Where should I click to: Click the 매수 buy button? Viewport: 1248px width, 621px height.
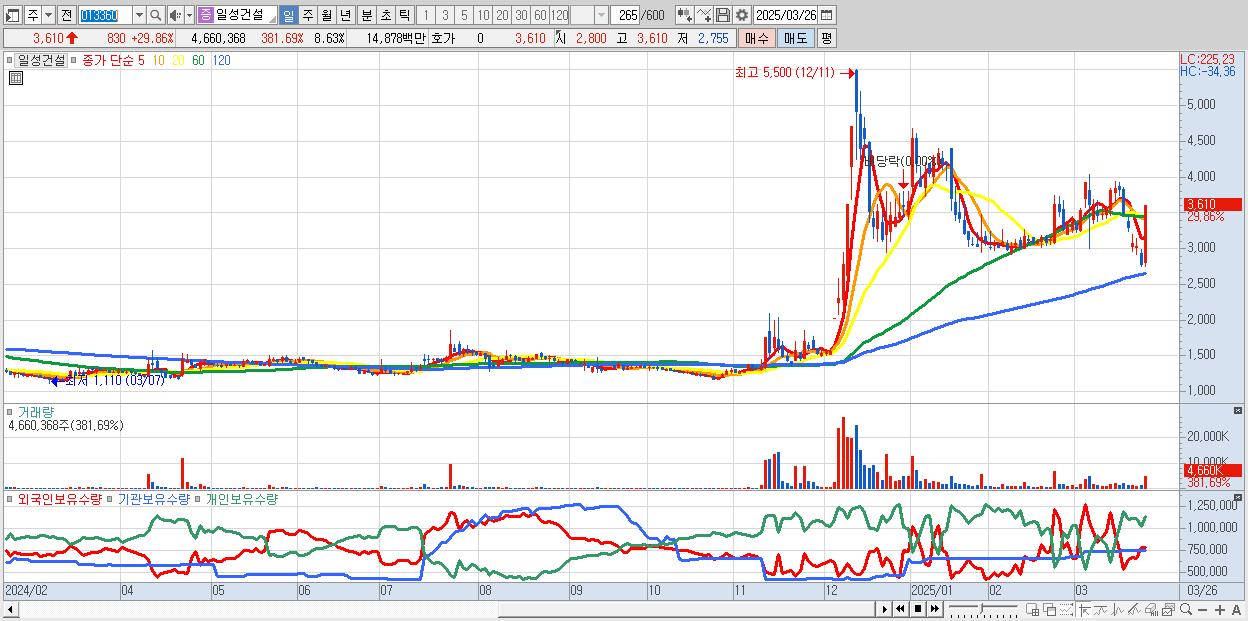[756, 38]
